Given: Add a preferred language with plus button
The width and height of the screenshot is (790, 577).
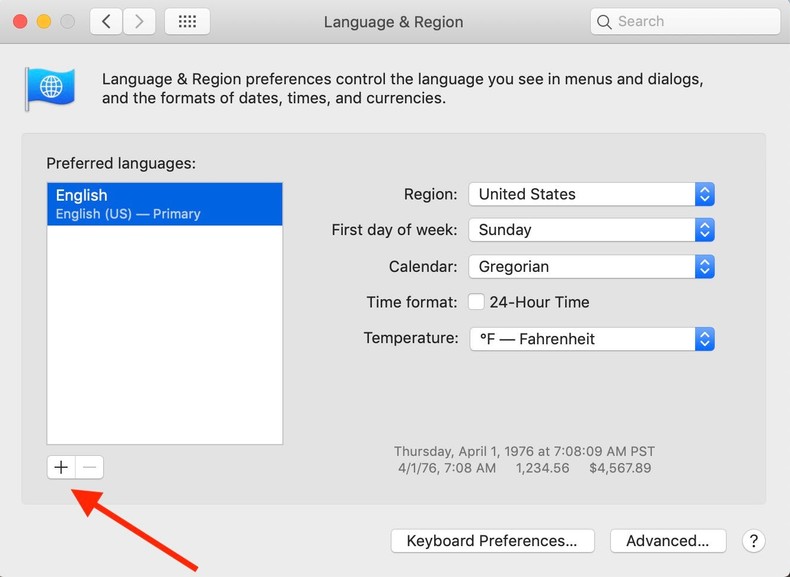Looking at the screenshot, I should [x=61, y=467].
